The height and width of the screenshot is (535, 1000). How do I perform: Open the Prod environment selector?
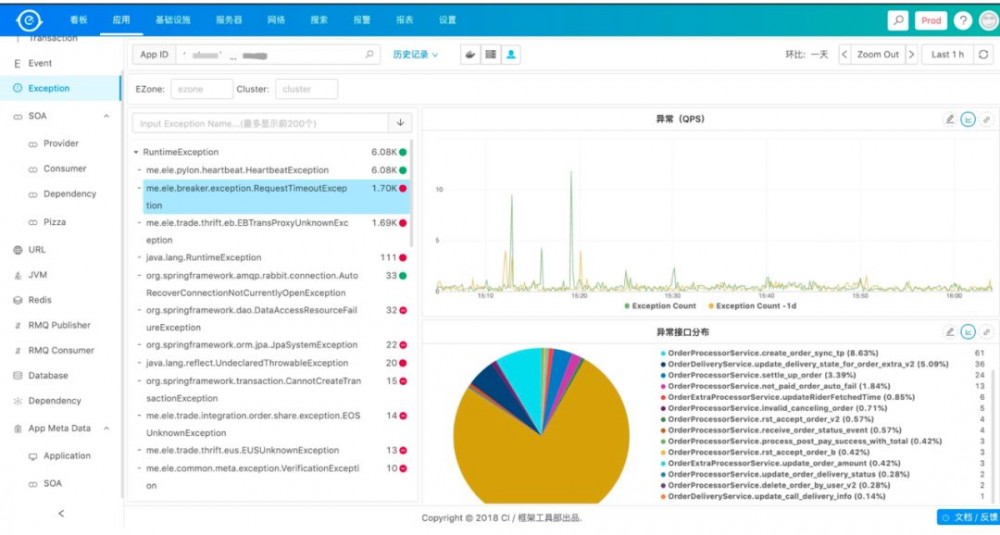(x=930, y=20)
